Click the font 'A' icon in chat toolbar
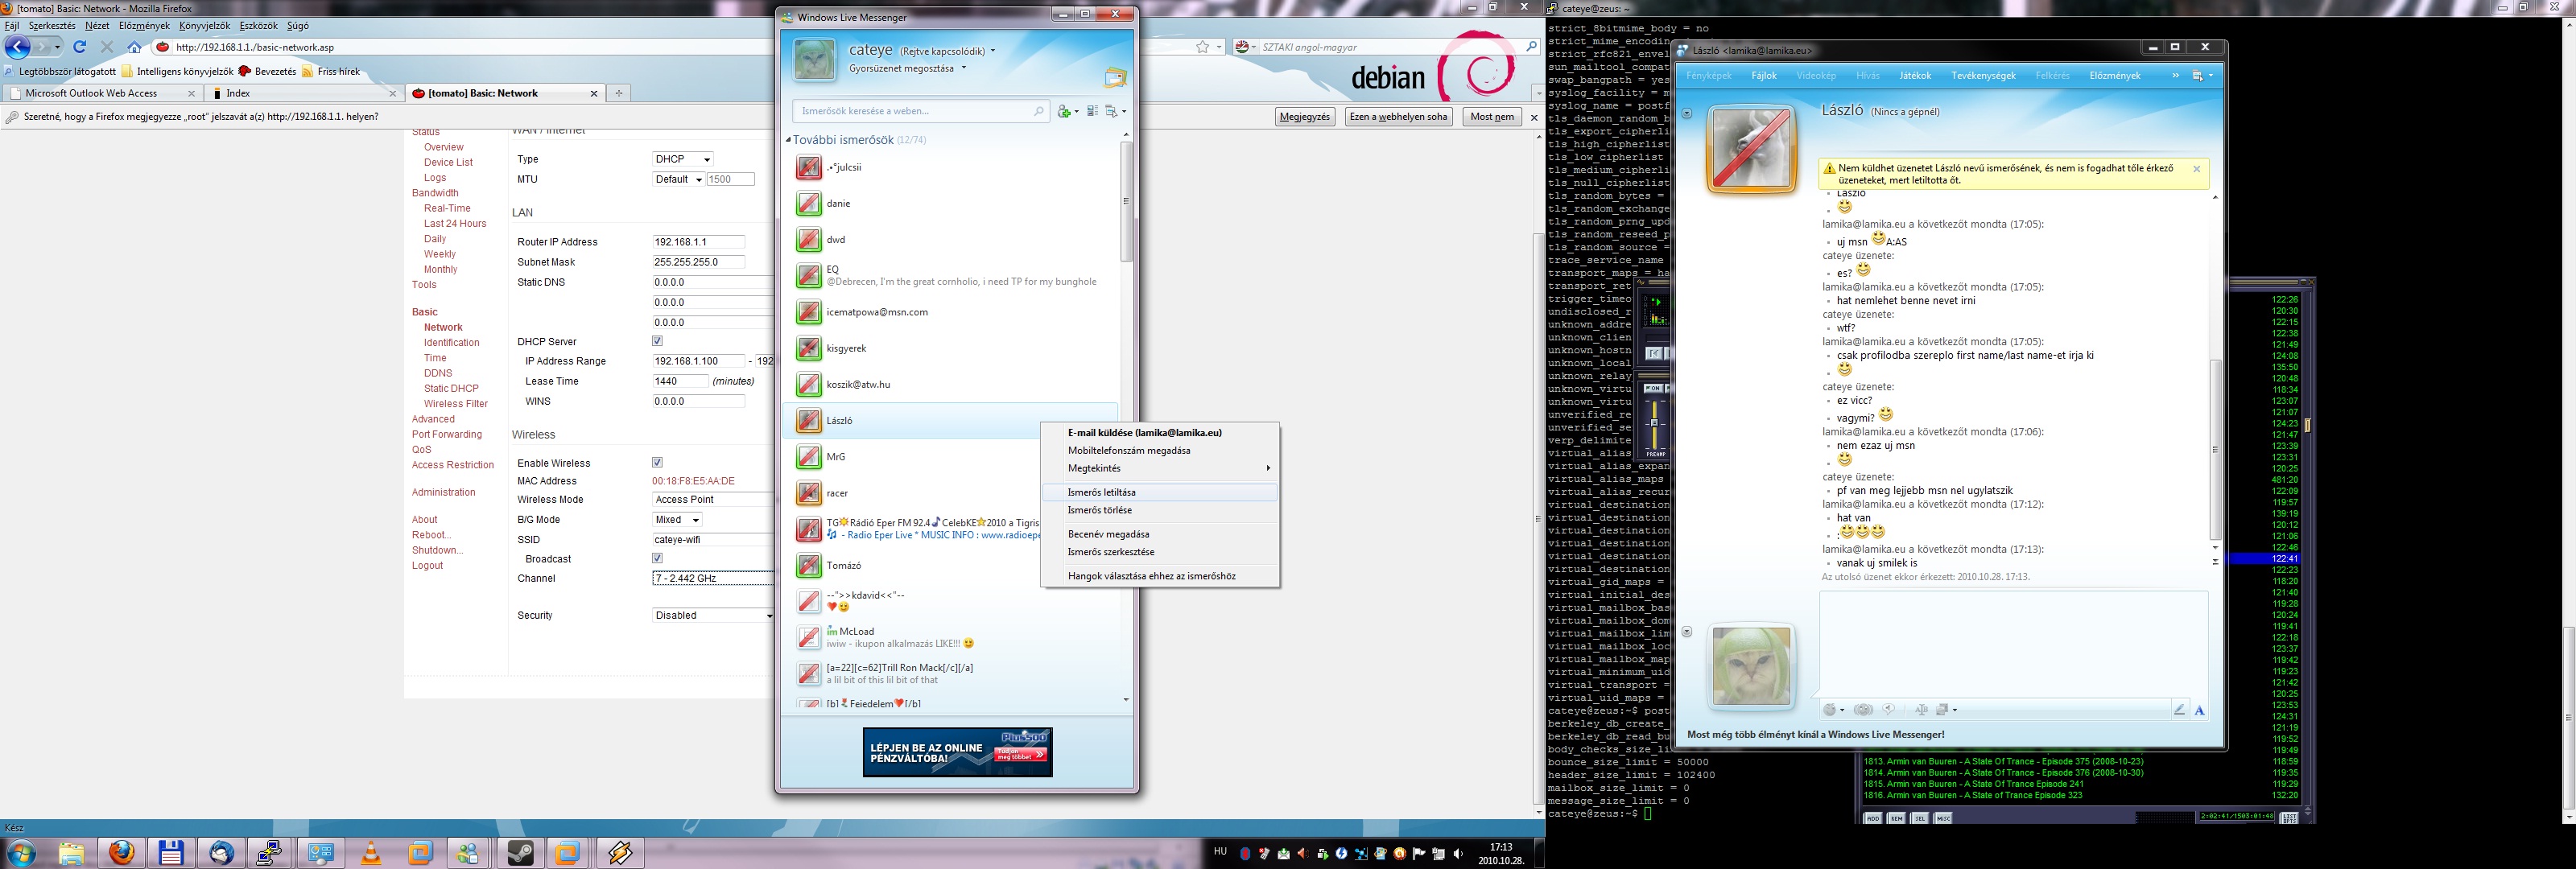Image resolution: width=2576 pixels, height=869 pixels. point(2199,710)
